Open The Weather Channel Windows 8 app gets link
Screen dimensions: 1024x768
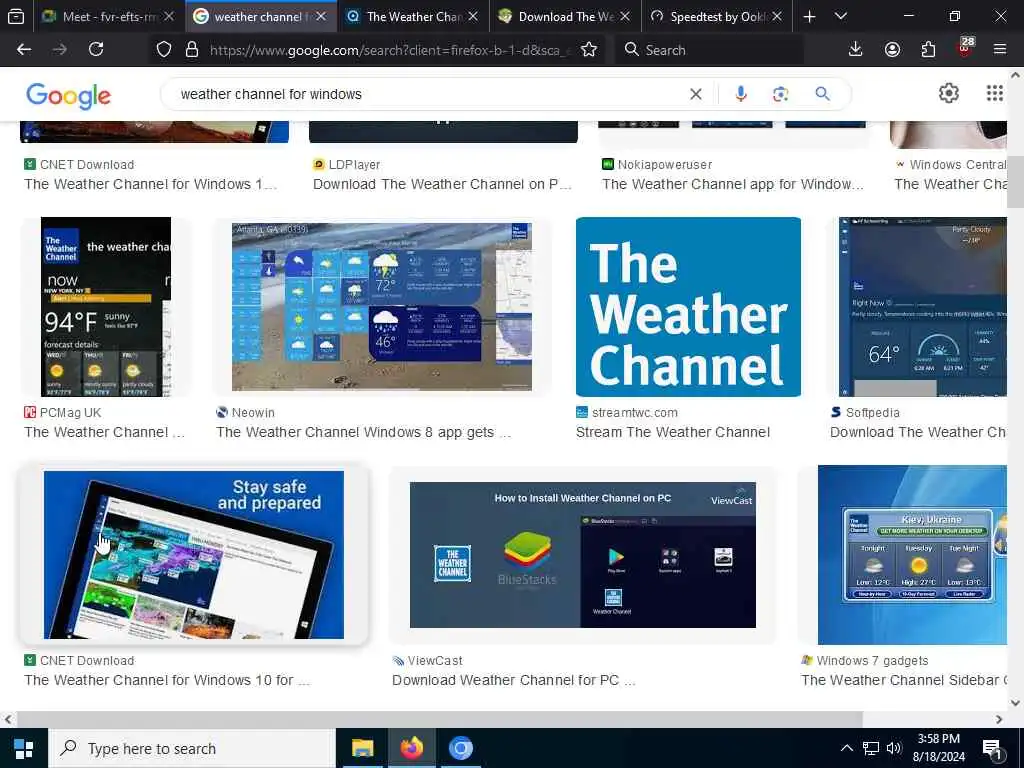pos(364,432)
